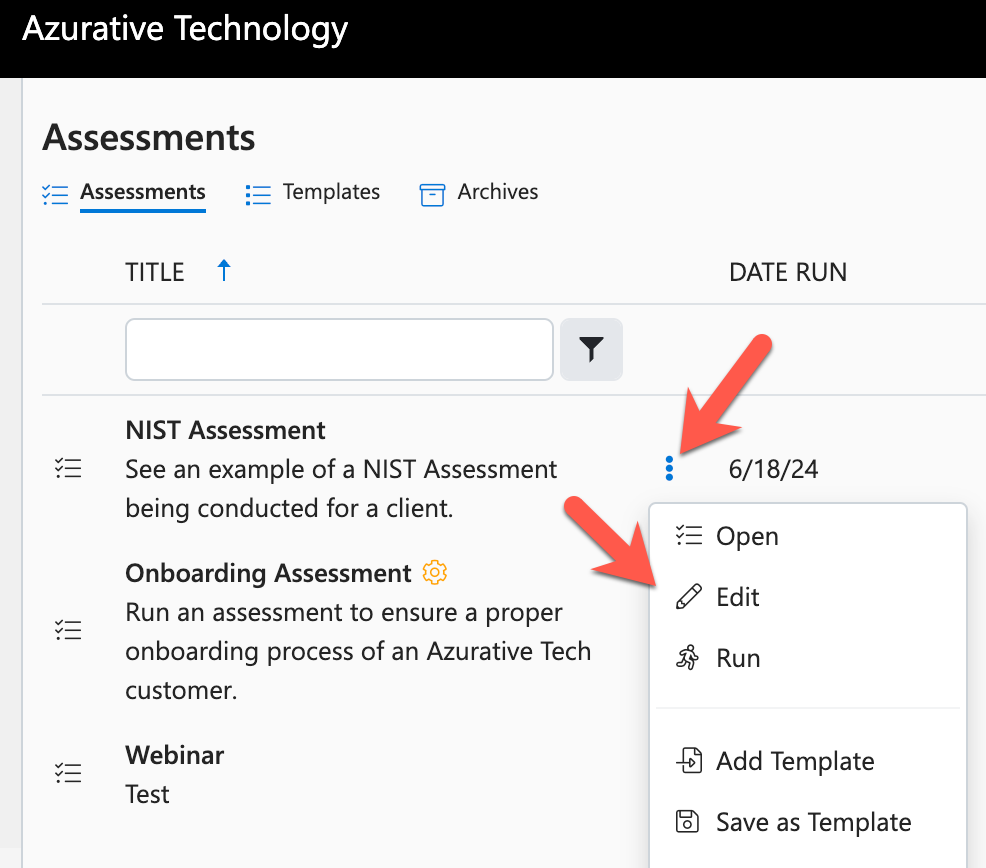Sort by the TITLE column header
This screenshot has height=868, width=986.
pyautogui.click(x=155, y=272)
